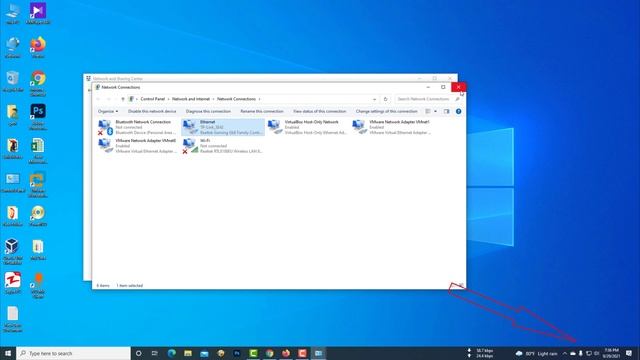The width and height of the screenshot is (640, 360).
Task: Open Task View on the taskbar
Action: pos(155,353)
